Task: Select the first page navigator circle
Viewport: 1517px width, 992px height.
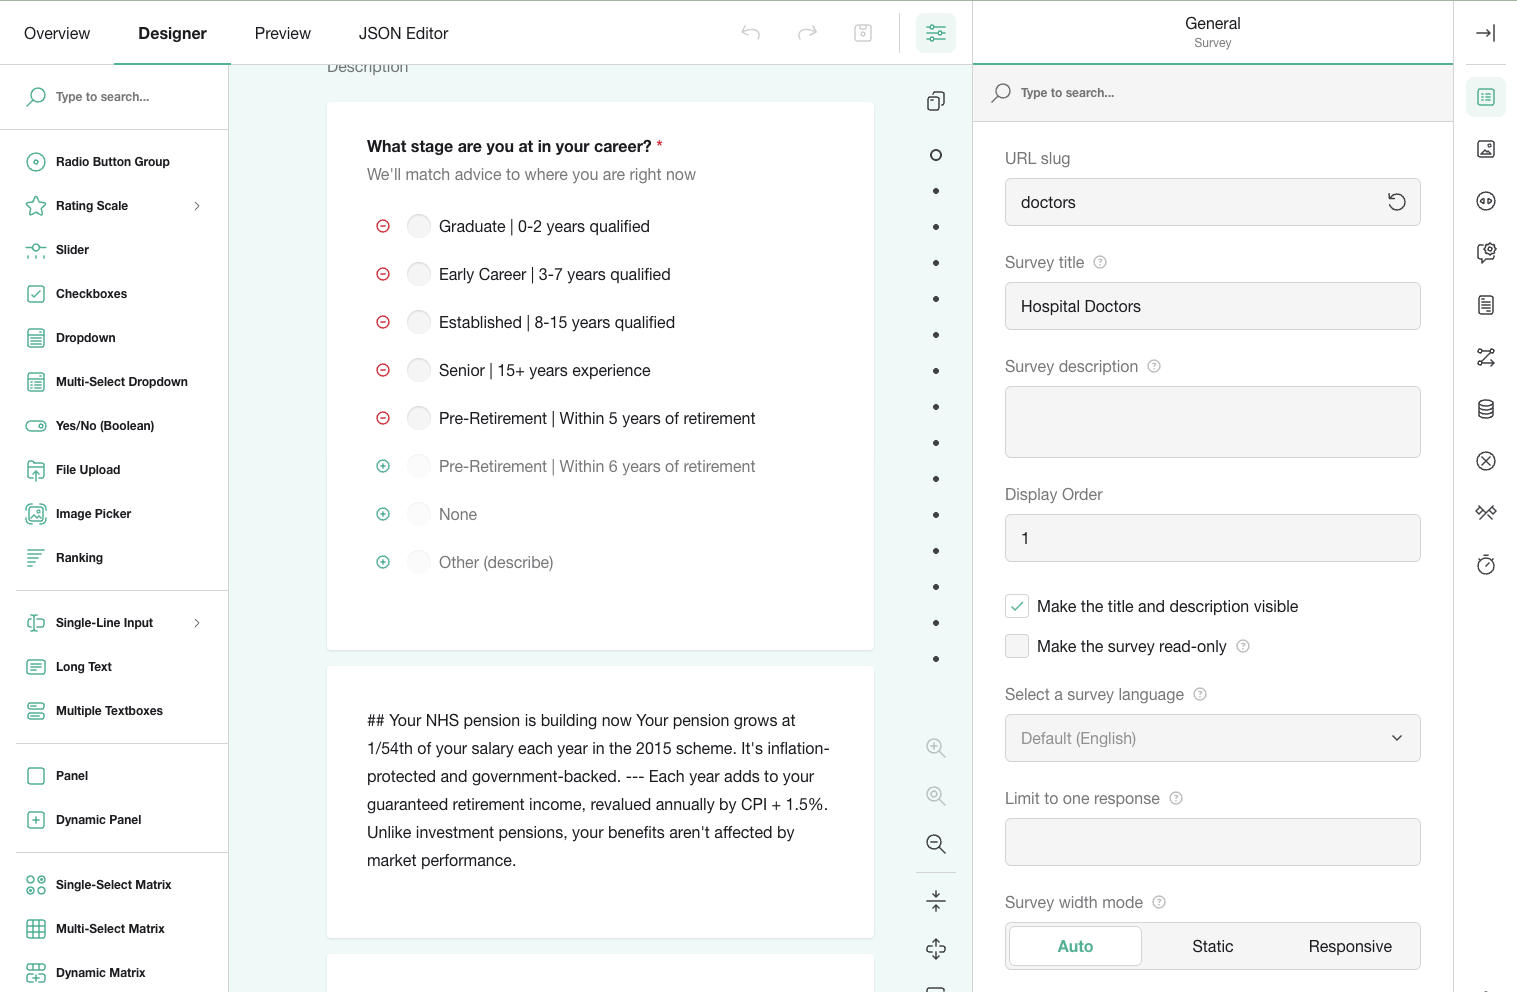Action: tap(936, 155)
